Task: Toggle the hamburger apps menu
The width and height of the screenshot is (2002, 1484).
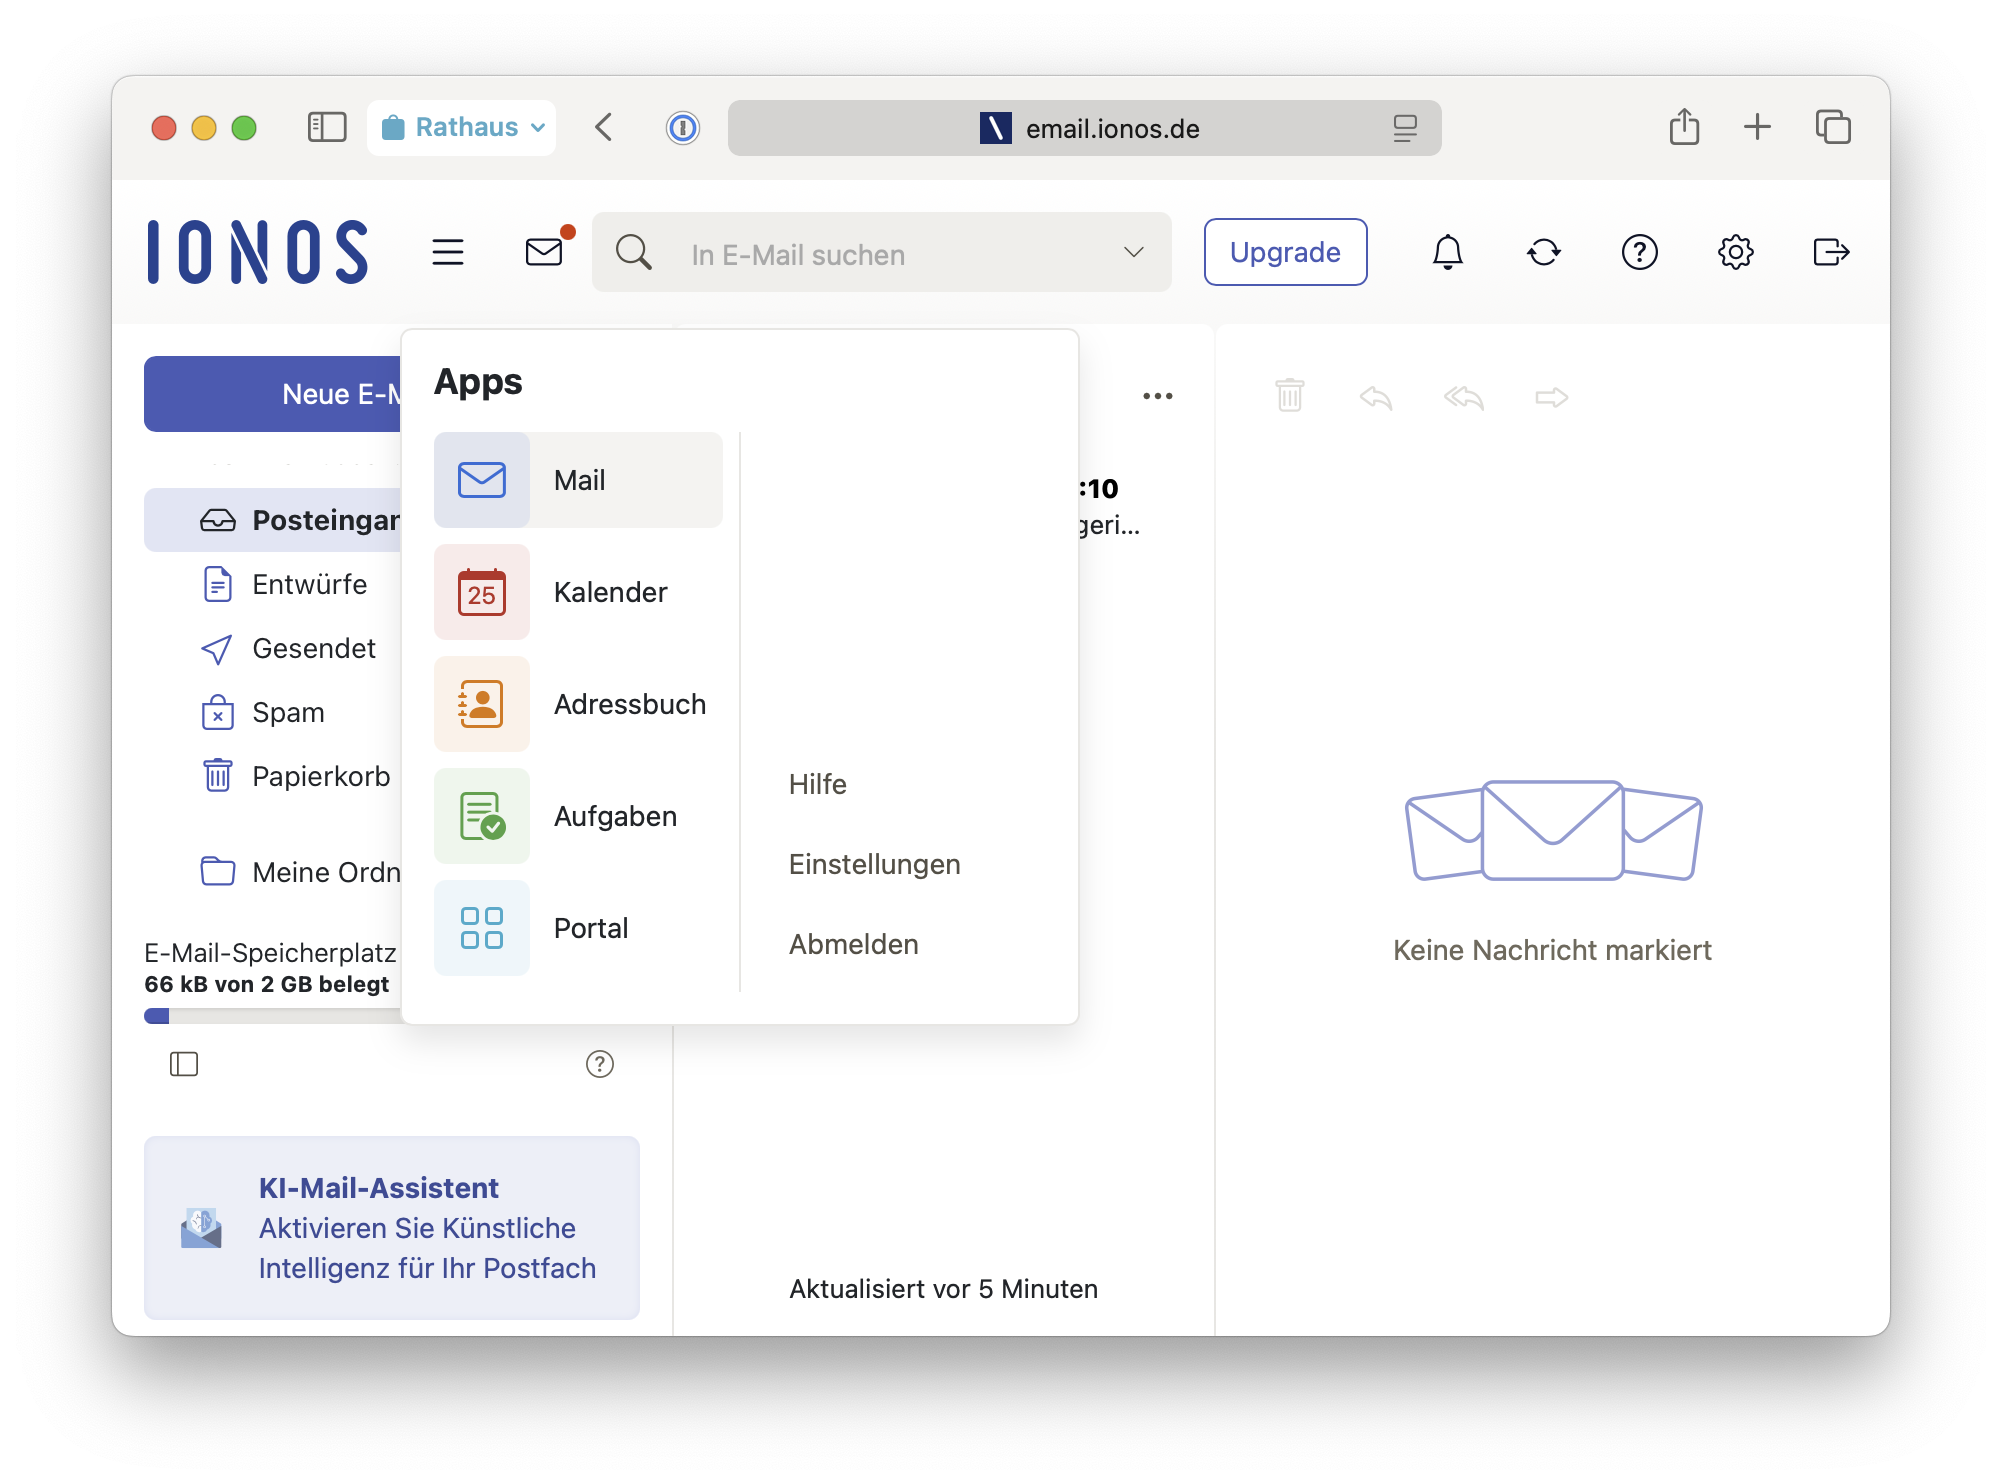Action: point(448,252)
